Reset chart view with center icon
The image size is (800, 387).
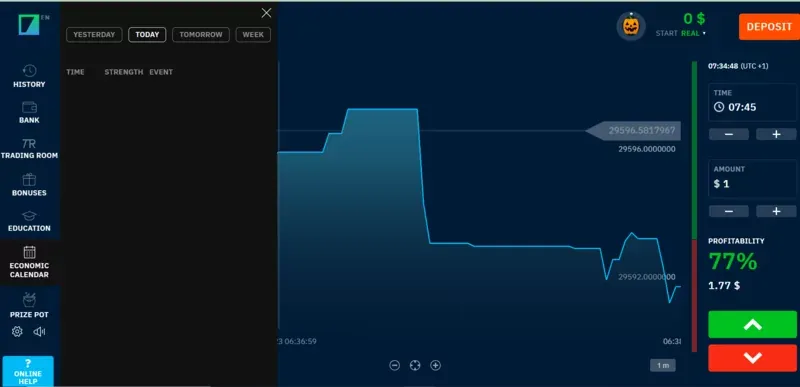[415, 365]
